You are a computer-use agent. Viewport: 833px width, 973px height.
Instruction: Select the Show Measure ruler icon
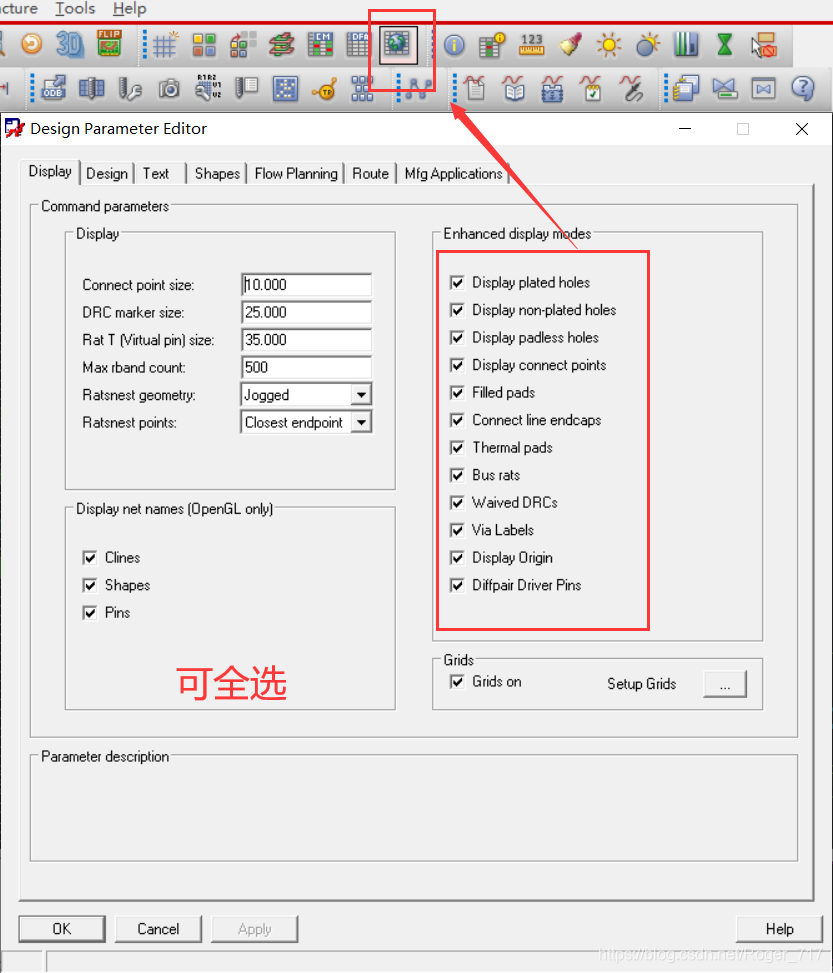click(x=531, y=45)
